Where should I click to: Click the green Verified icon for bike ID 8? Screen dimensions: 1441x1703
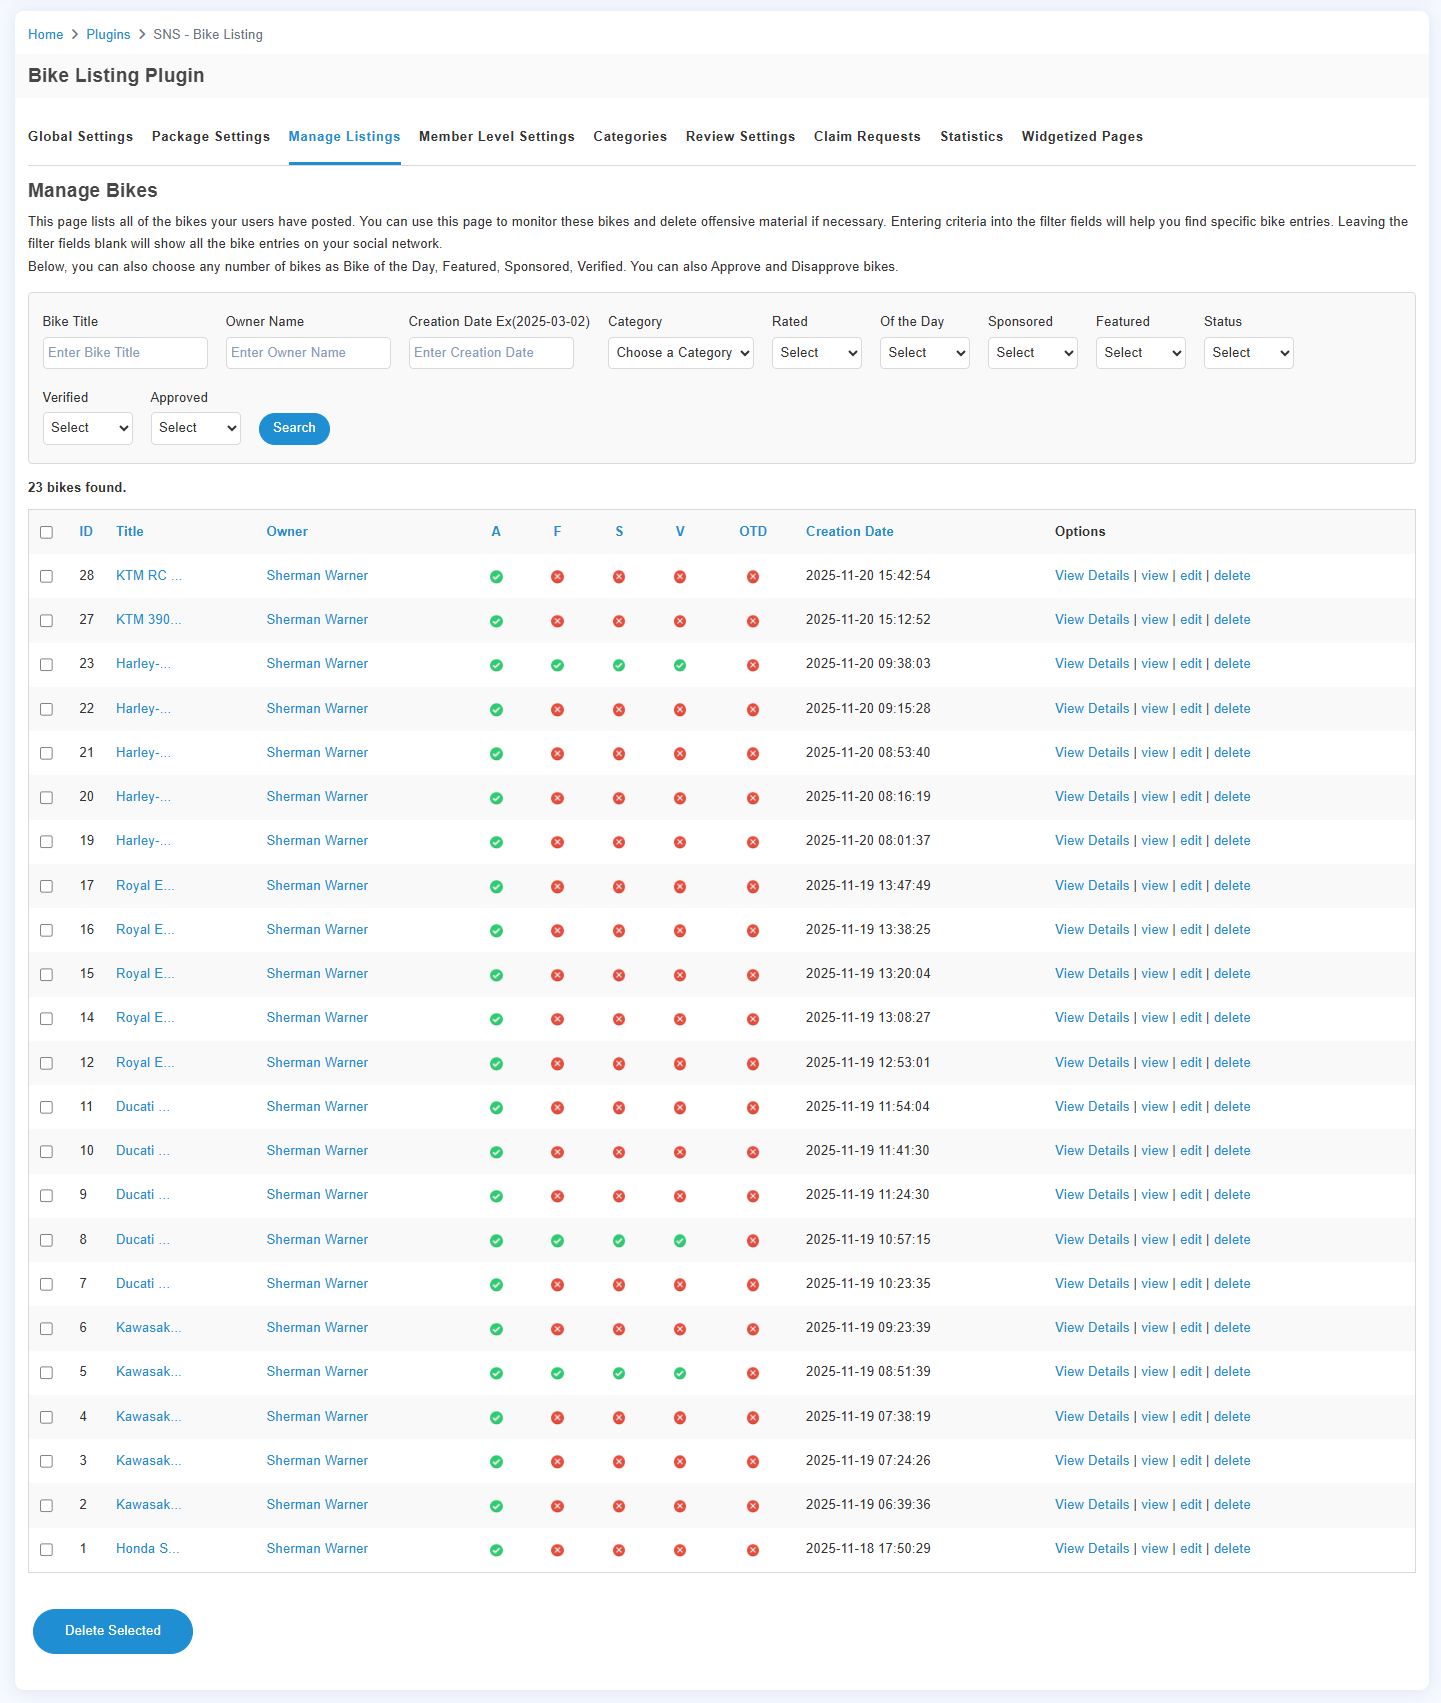click(x=680, y=1241)
